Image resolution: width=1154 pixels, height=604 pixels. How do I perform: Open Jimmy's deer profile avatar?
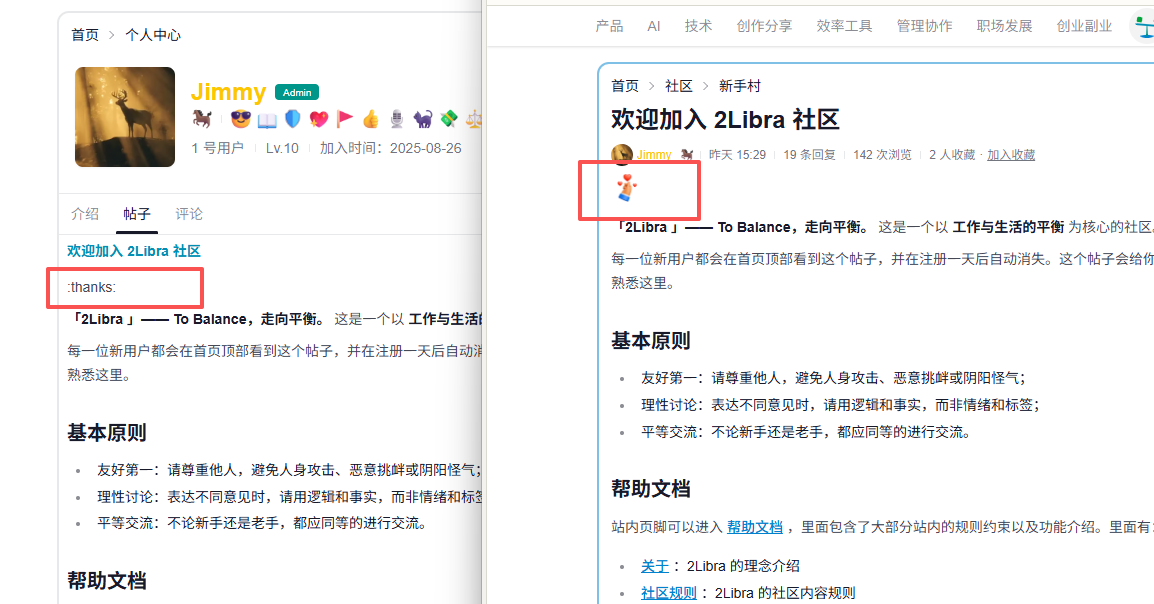coord(125,117)
